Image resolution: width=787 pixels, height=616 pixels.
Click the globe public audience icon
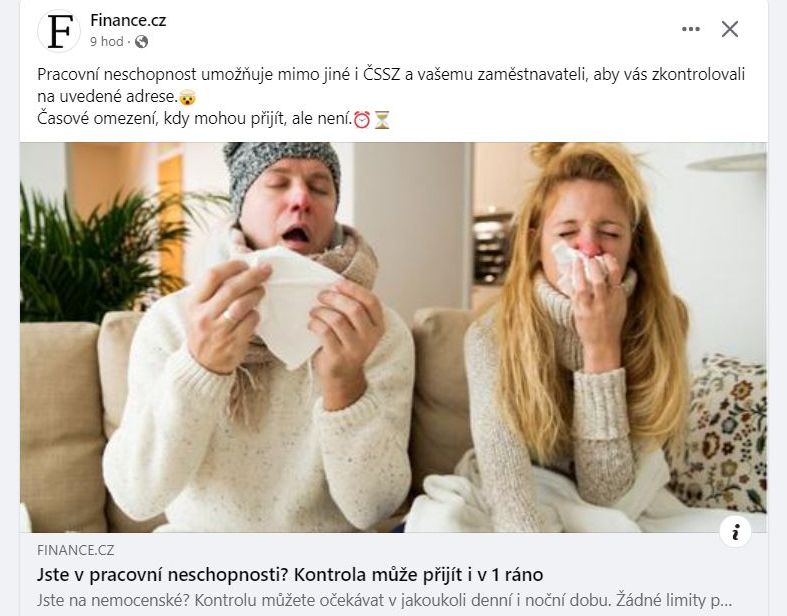(x=142, y=42)
